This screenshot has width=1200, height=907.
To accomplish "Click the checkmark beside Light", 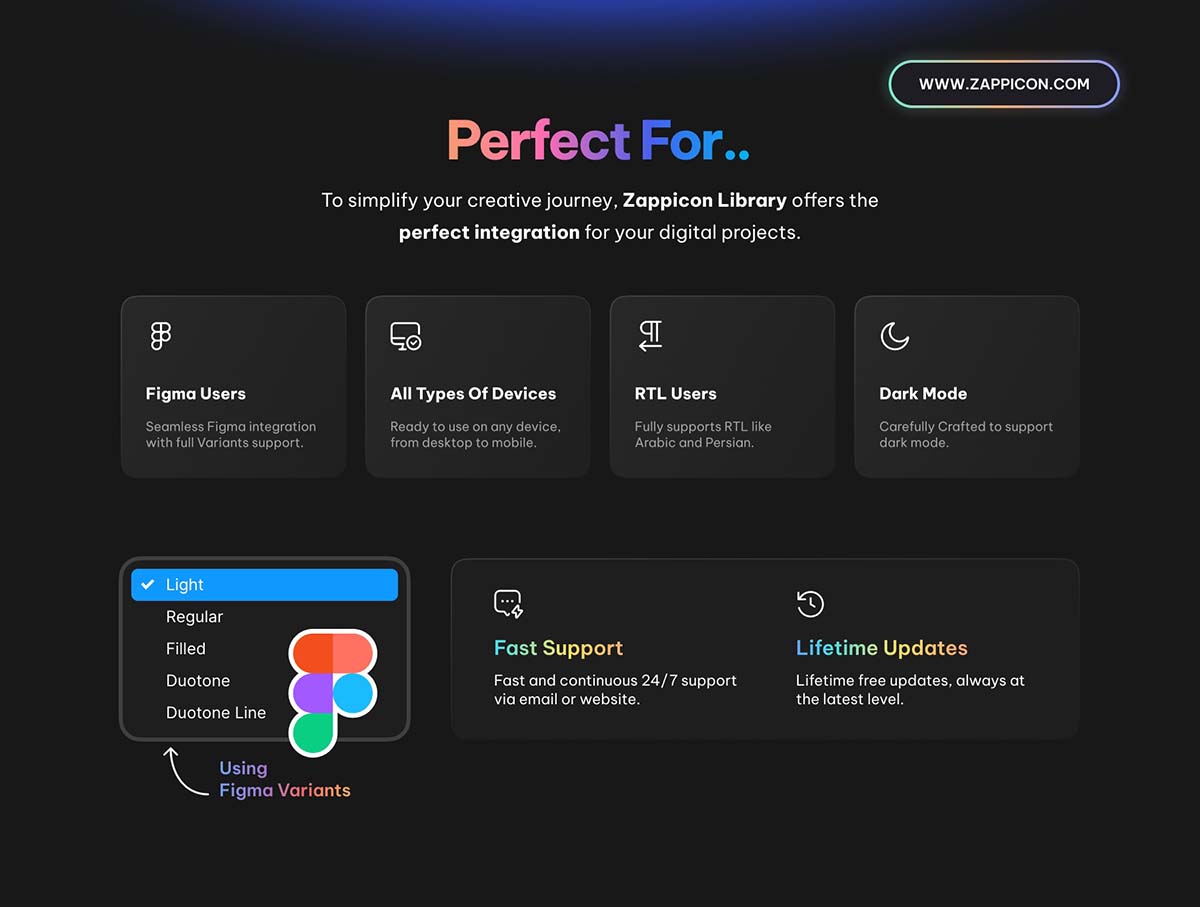I will pos(148,584).
